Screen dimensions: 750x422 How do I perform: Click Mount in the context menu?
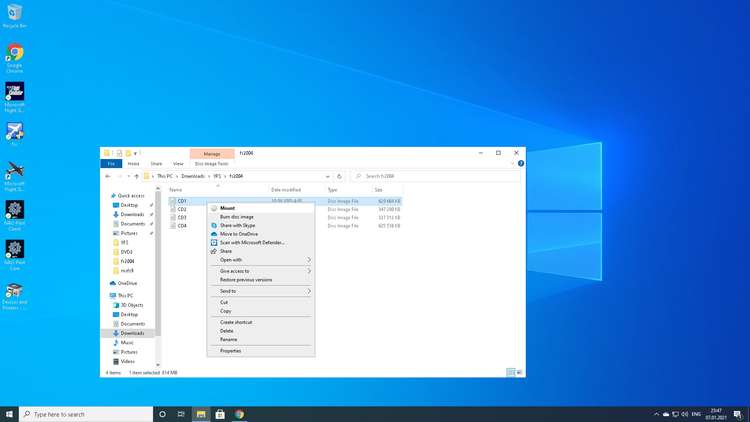228,208
